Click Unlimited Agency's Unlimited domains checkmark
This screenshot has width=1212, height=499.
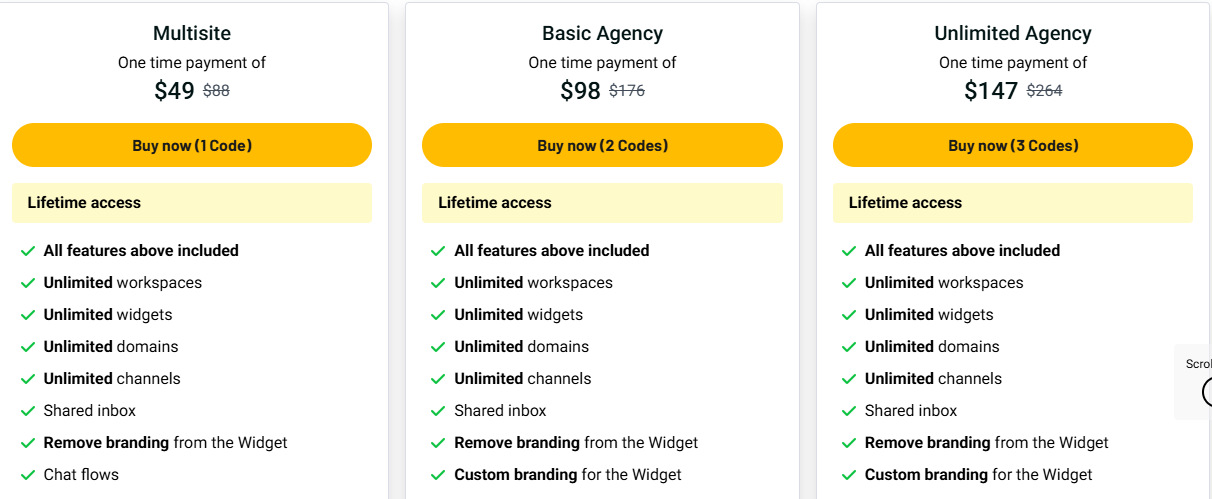[x=849, y=347]
